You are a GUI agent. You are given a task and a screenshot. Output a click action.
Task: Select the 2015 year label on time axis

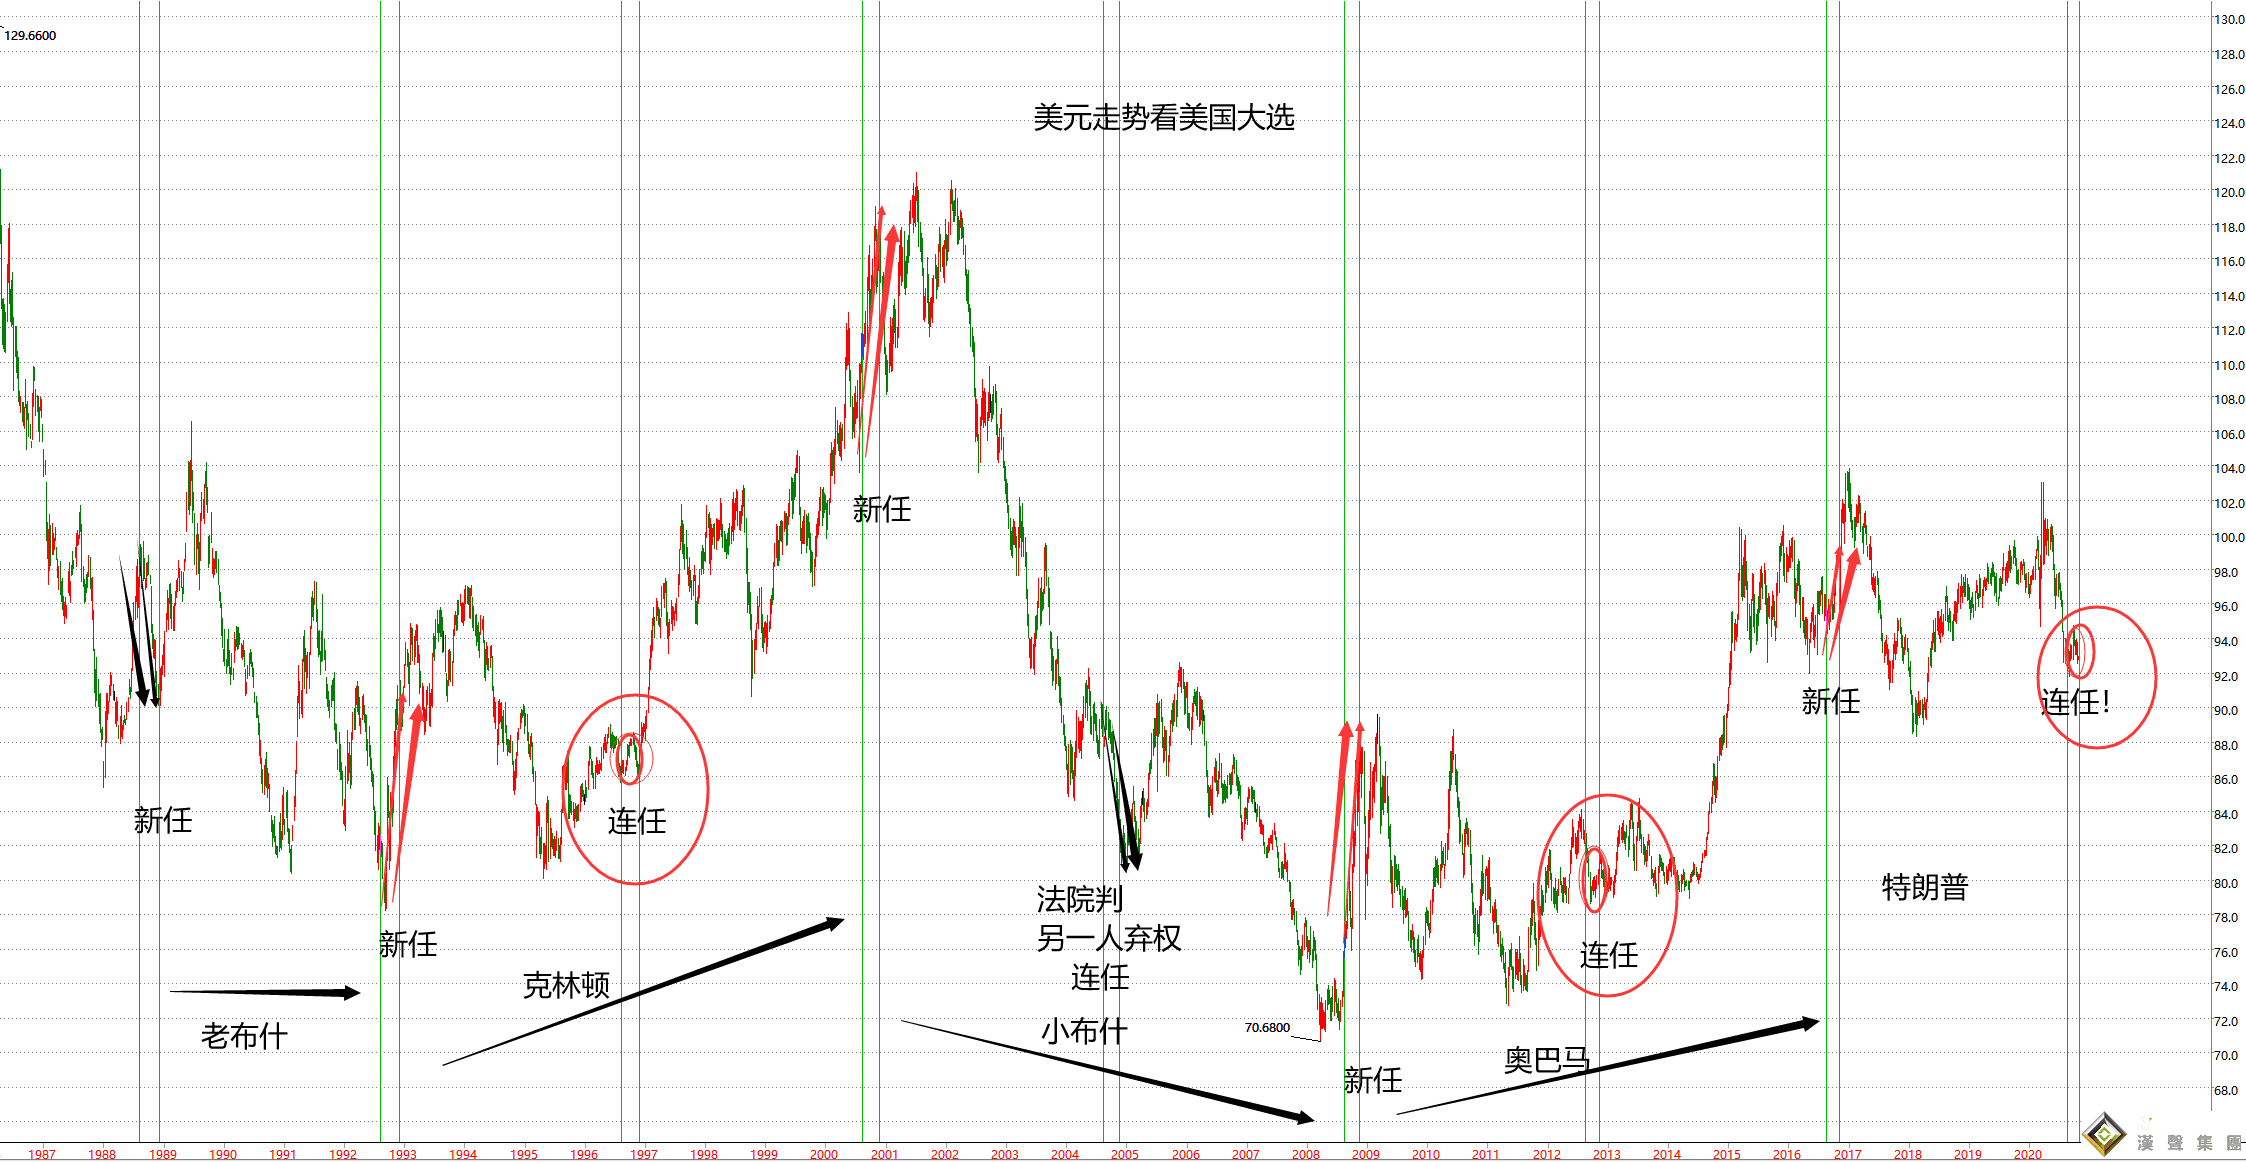coord(1727,1154)
